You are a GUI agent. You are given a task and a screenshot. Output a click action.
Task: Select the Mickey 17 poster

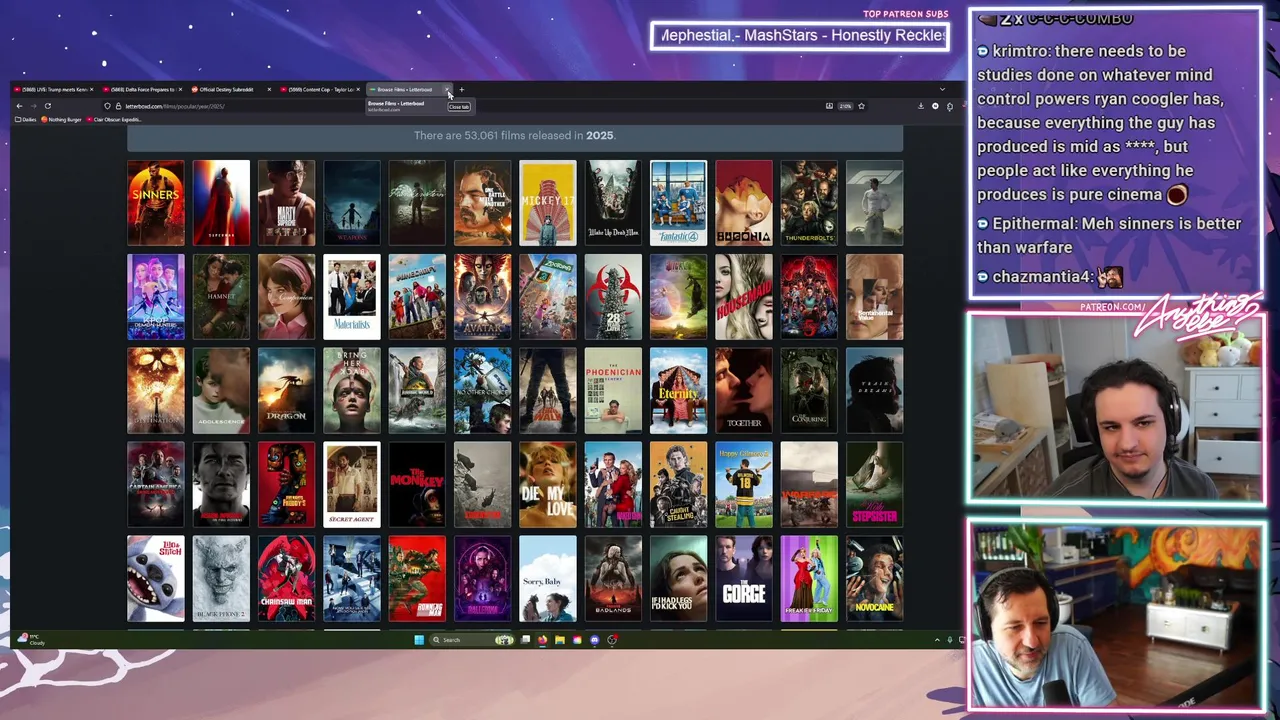tap(548, 203)
